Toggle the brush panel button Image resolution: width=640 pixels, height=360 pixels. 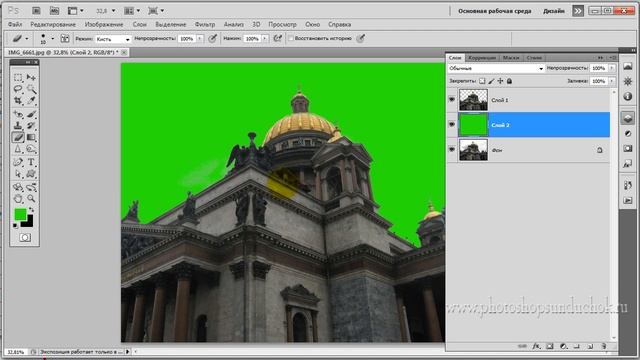(x=65, y=38)
